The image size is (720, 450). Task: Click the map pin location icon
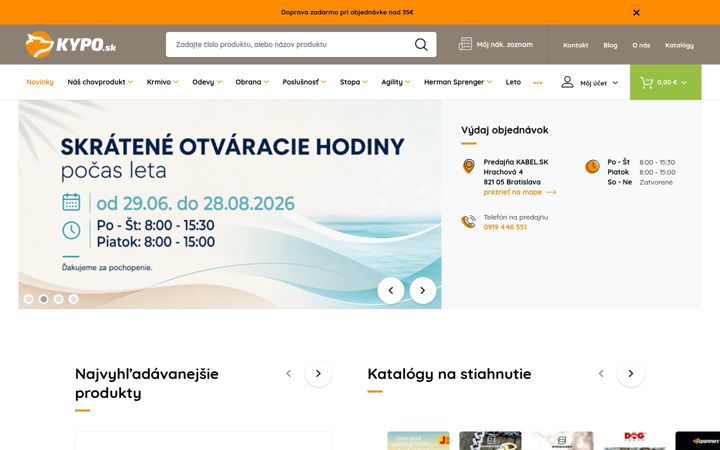point(468,166)
